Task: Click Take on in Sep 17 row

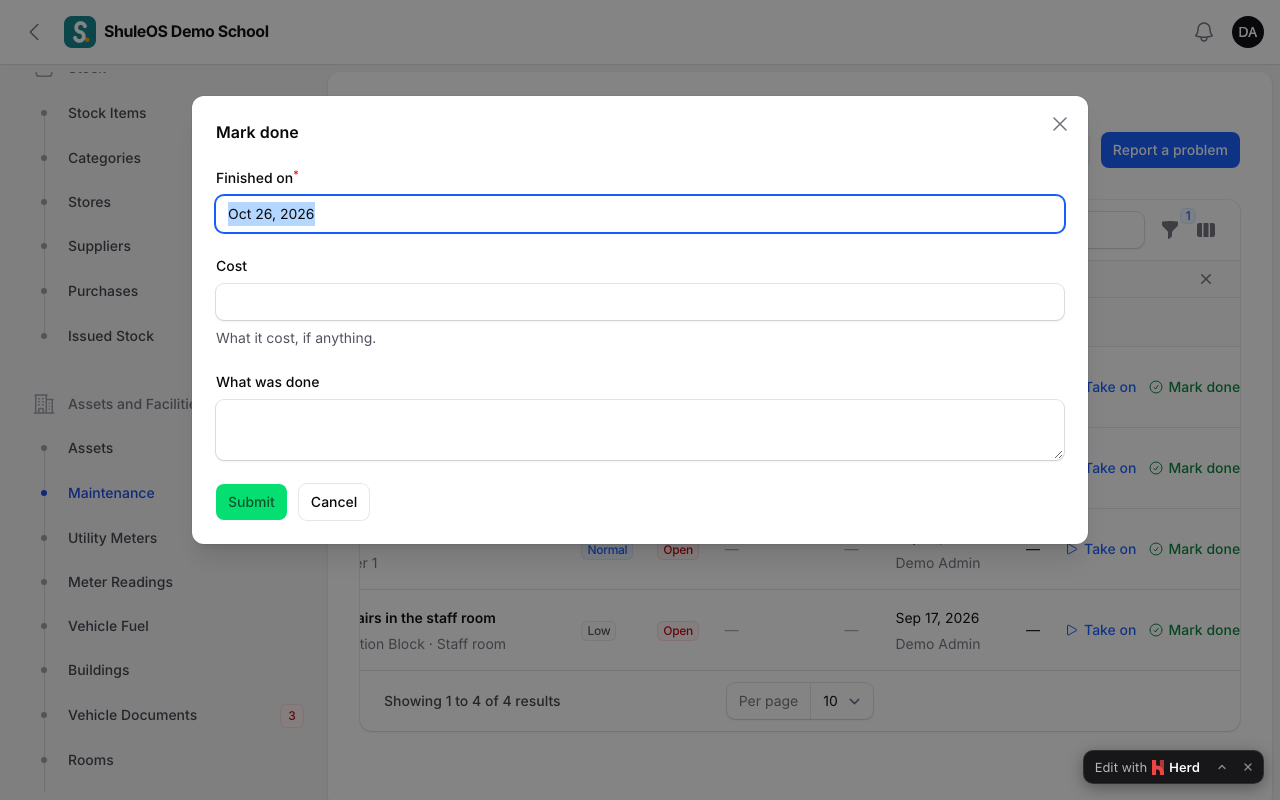Action: [1101, 630]
